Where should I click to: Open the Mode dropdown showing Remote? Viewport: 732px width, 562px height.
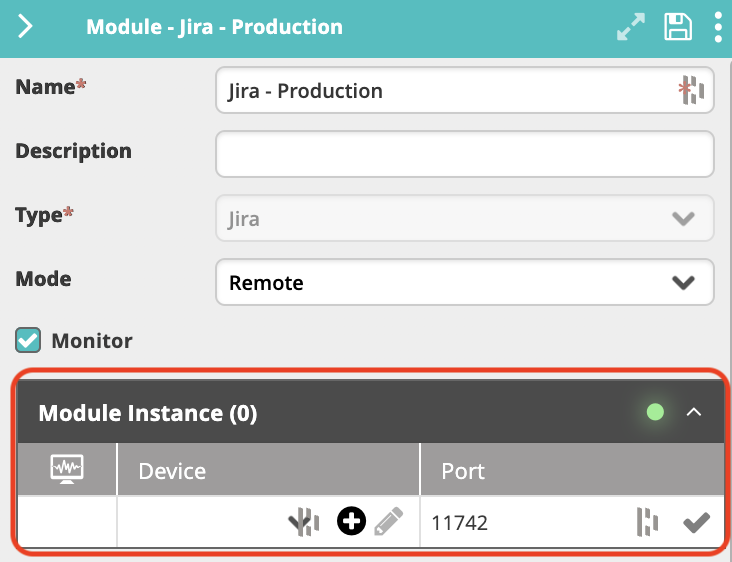[x=465, y=282]
